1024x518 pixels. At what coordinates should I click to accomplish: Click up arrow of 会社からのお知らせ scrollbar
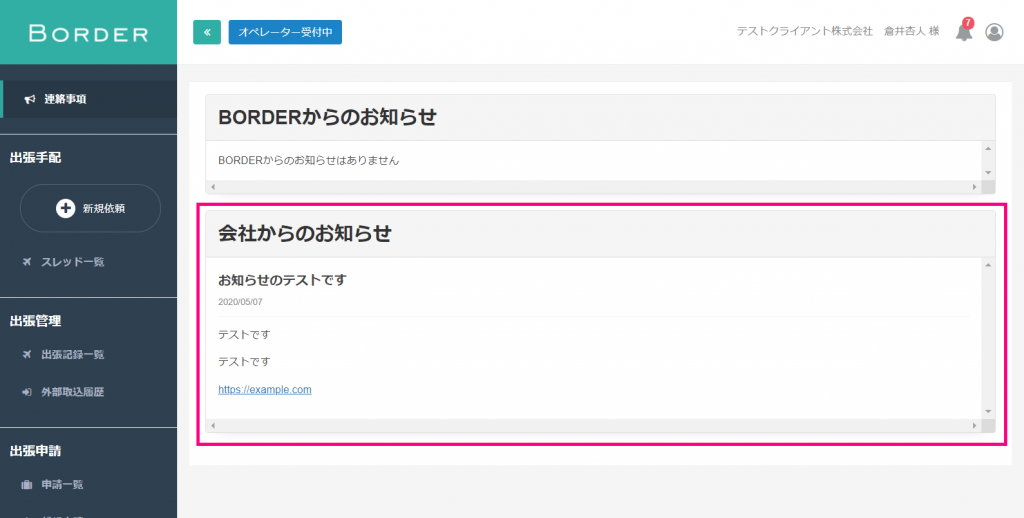coord(988,265)
